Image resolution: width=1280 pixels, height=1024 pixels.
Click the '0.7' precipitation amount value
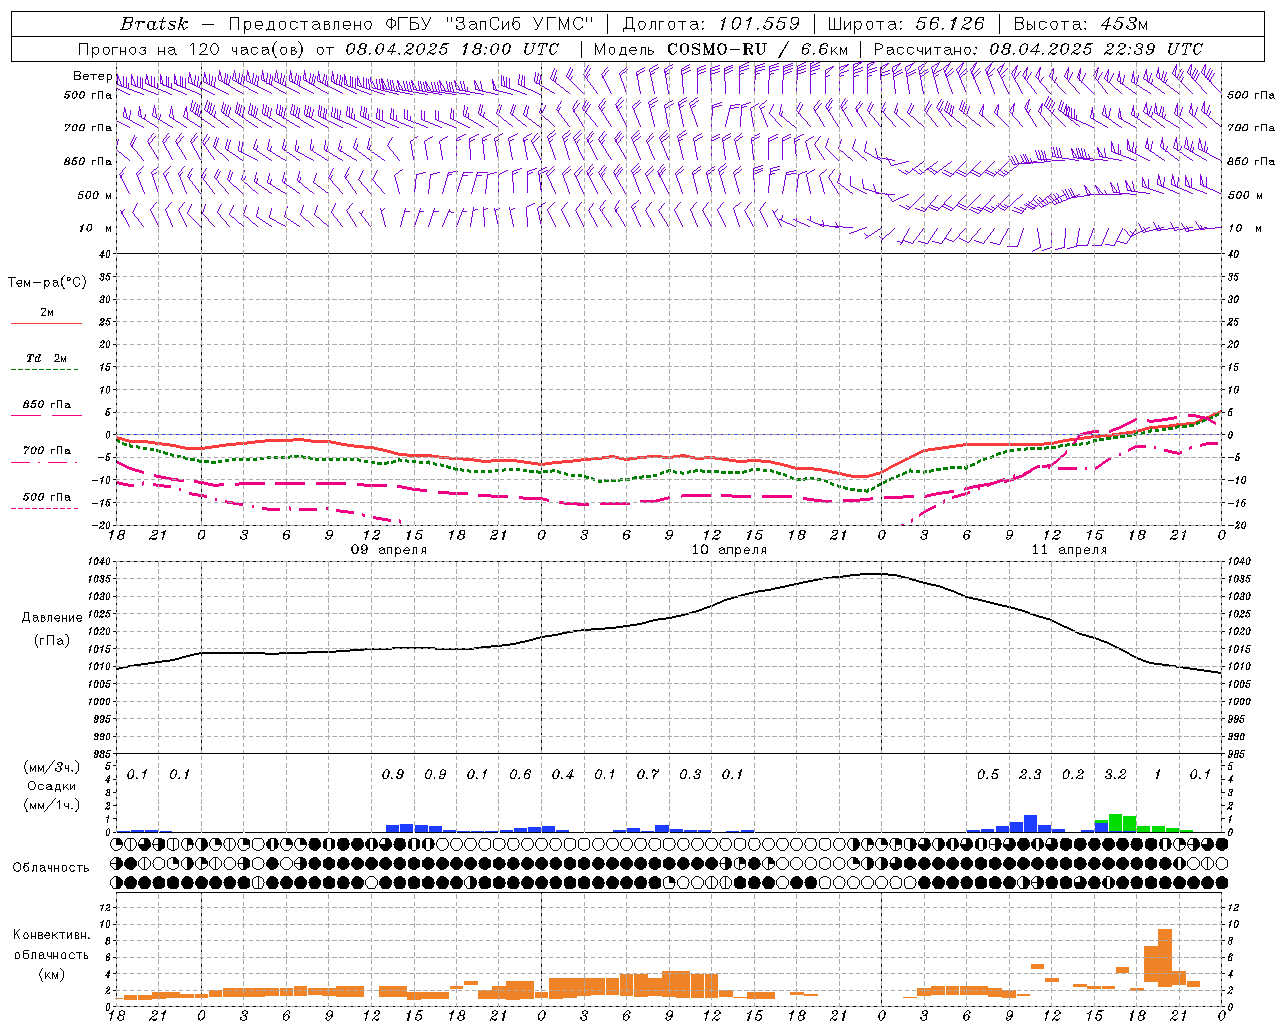[648, 775]
